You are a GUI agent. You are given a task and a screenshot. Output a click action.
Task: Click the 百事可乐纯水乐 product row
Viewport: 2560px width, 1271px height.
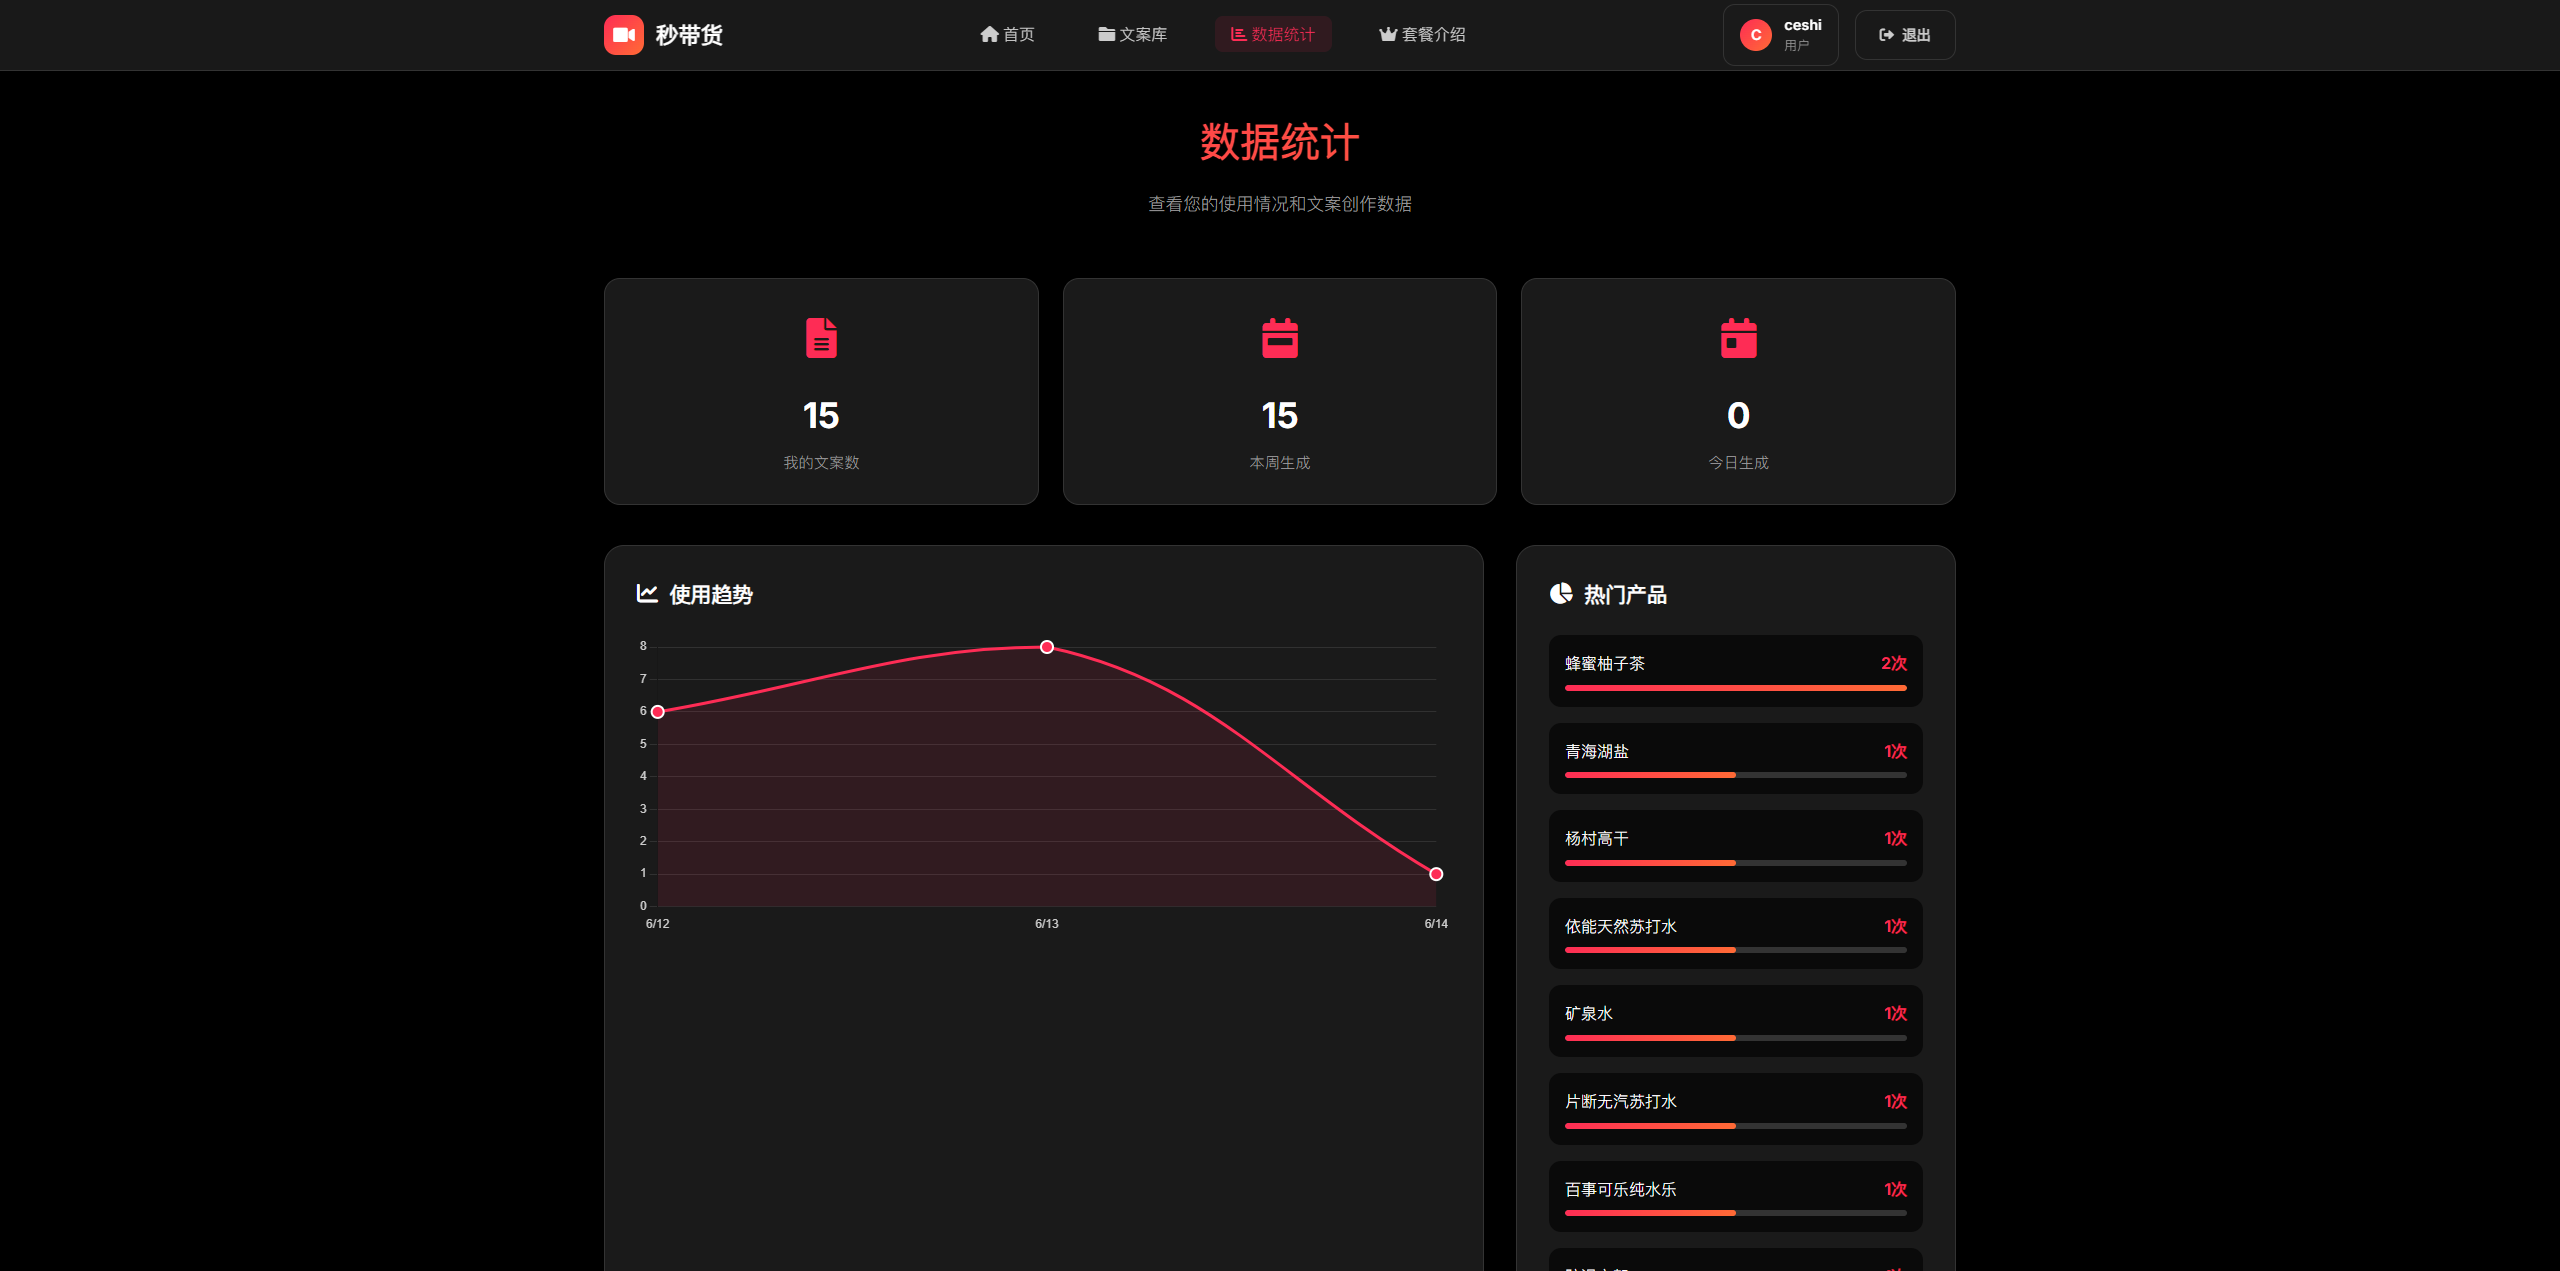pos(1735,1196)
